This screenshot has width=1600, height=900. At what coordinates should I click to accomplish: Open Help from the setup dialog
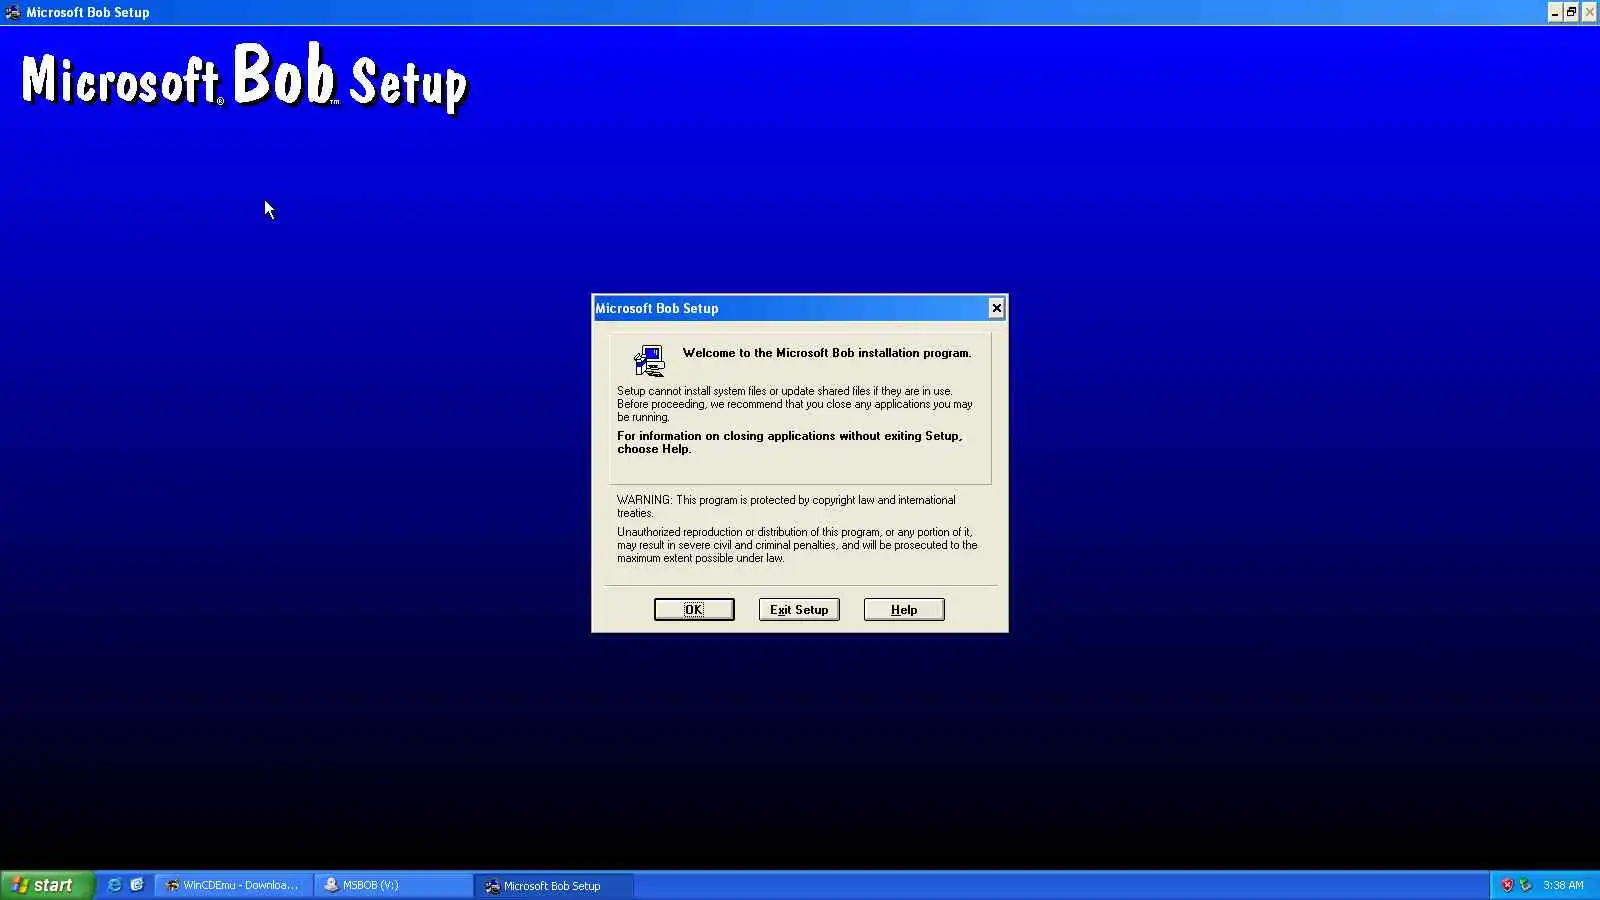click(904, 610)
